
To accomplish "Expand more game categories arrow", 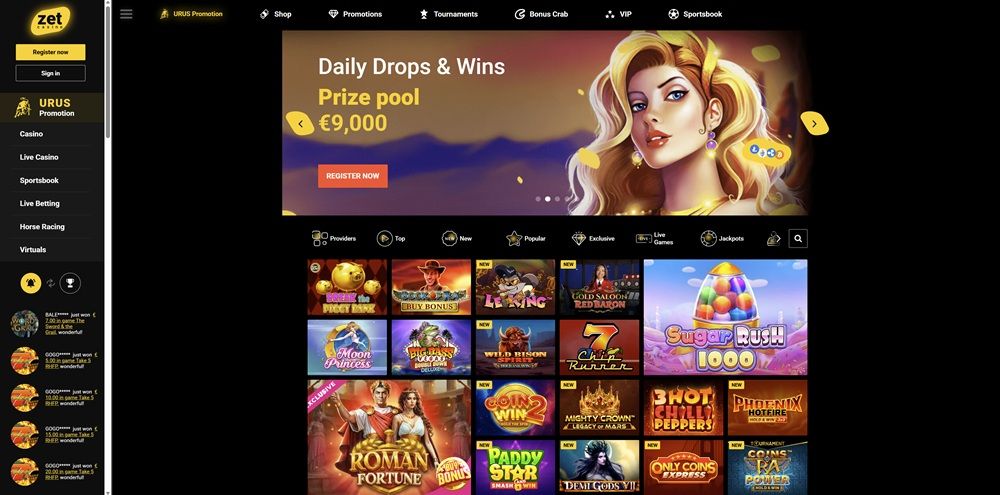I will 774,239.
